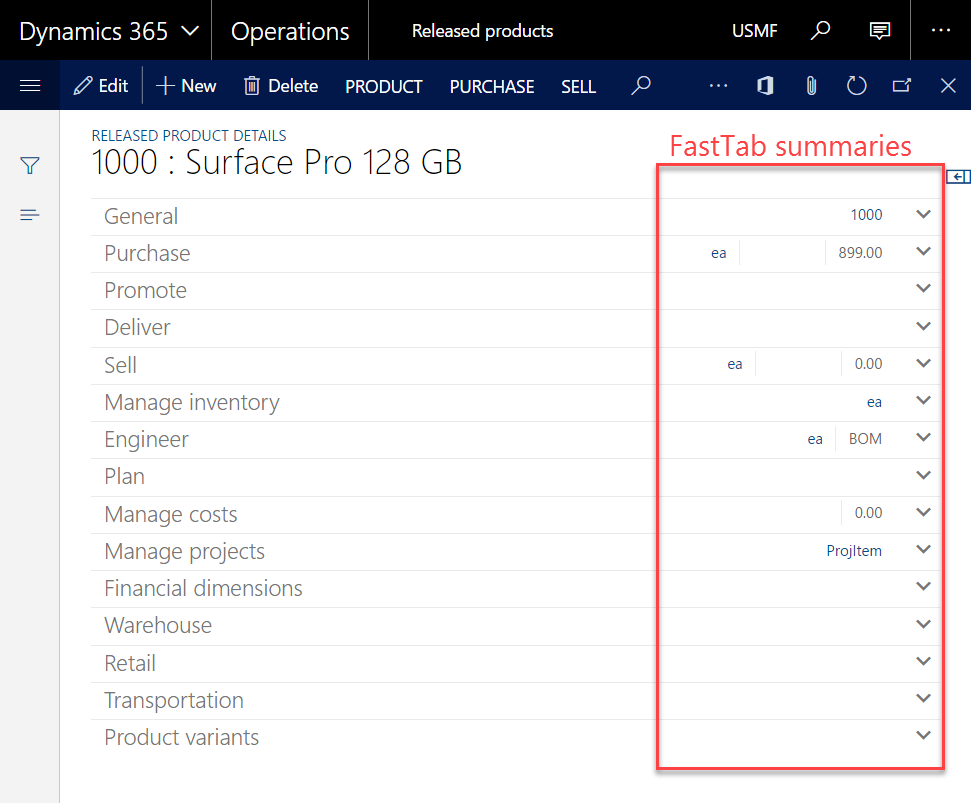The width and height of the screenshot is (971, 803).
Task: Expand the Purchase FastTab section
Action: 923,252
